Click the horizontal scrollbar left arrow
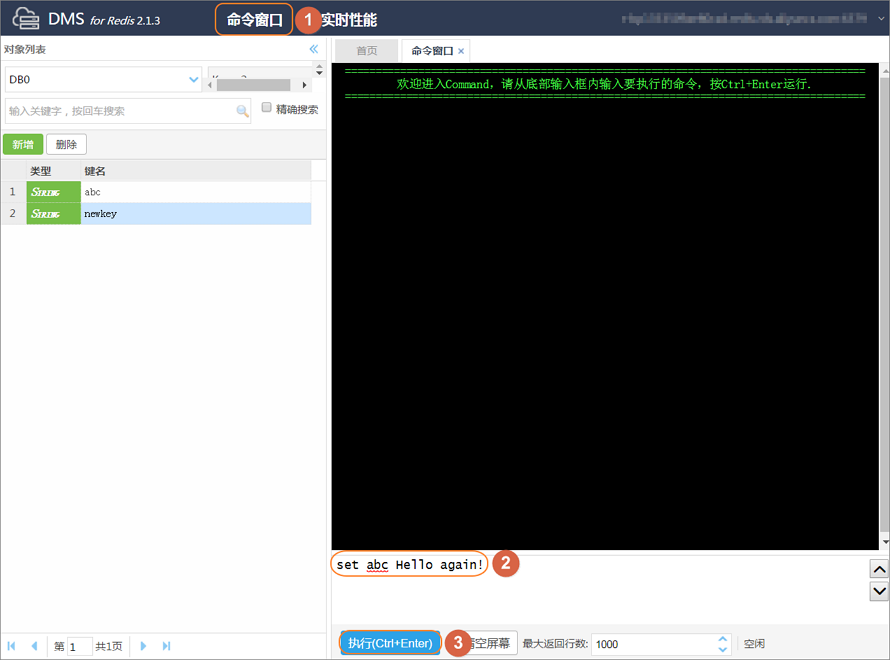 click(210, 85)
